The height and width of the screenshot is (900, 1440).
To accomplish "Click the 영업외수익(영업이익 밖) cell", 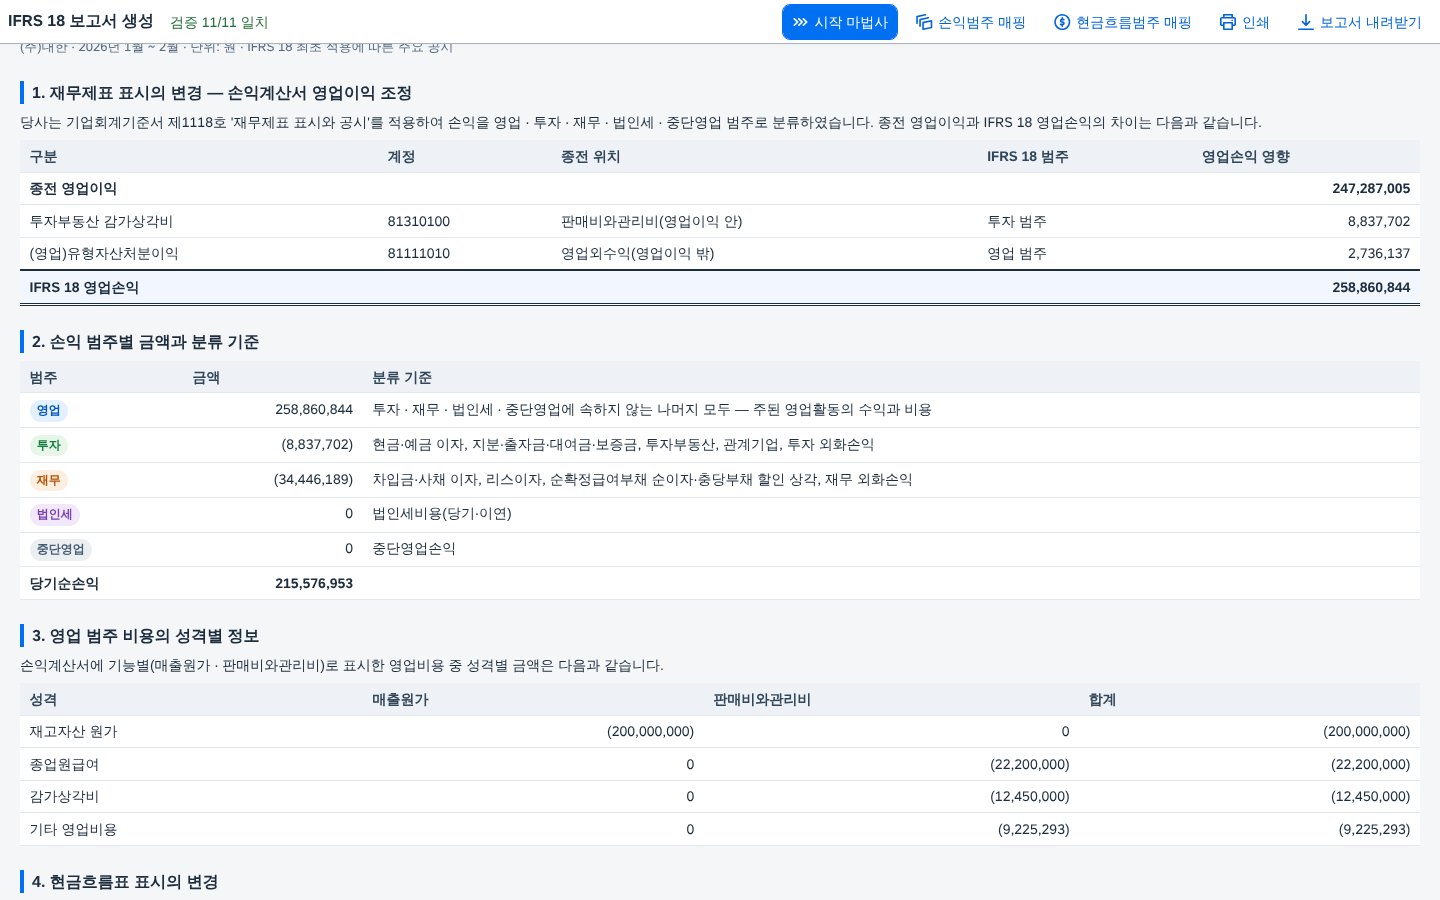I will (638, 253).
